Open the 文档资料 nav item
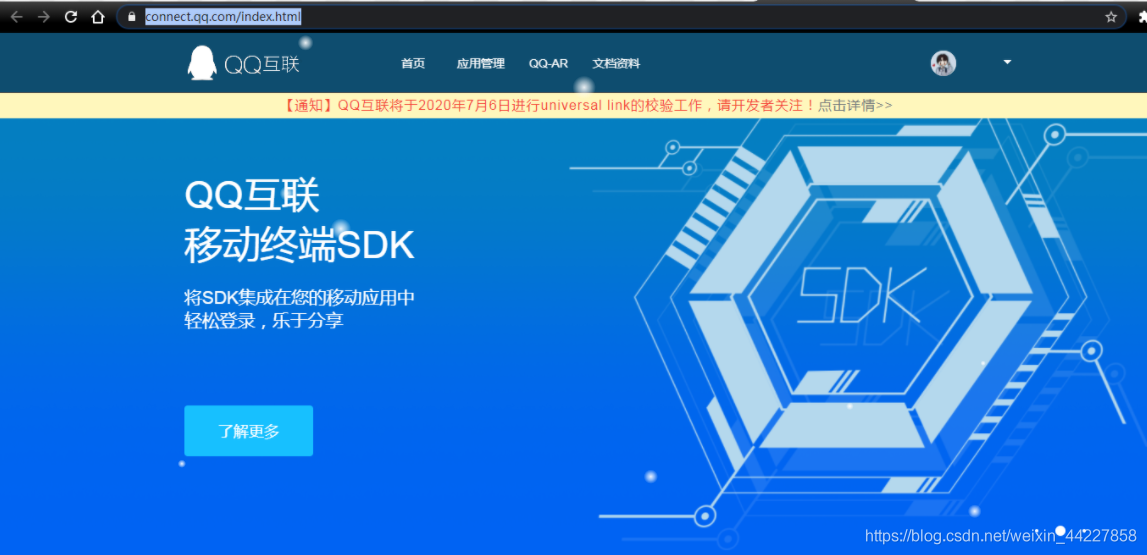 [x=616, y=64]
